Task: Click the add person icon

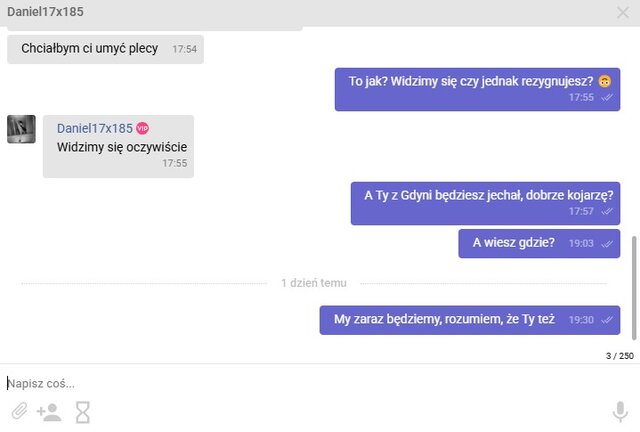Action: tap(49, 411)
